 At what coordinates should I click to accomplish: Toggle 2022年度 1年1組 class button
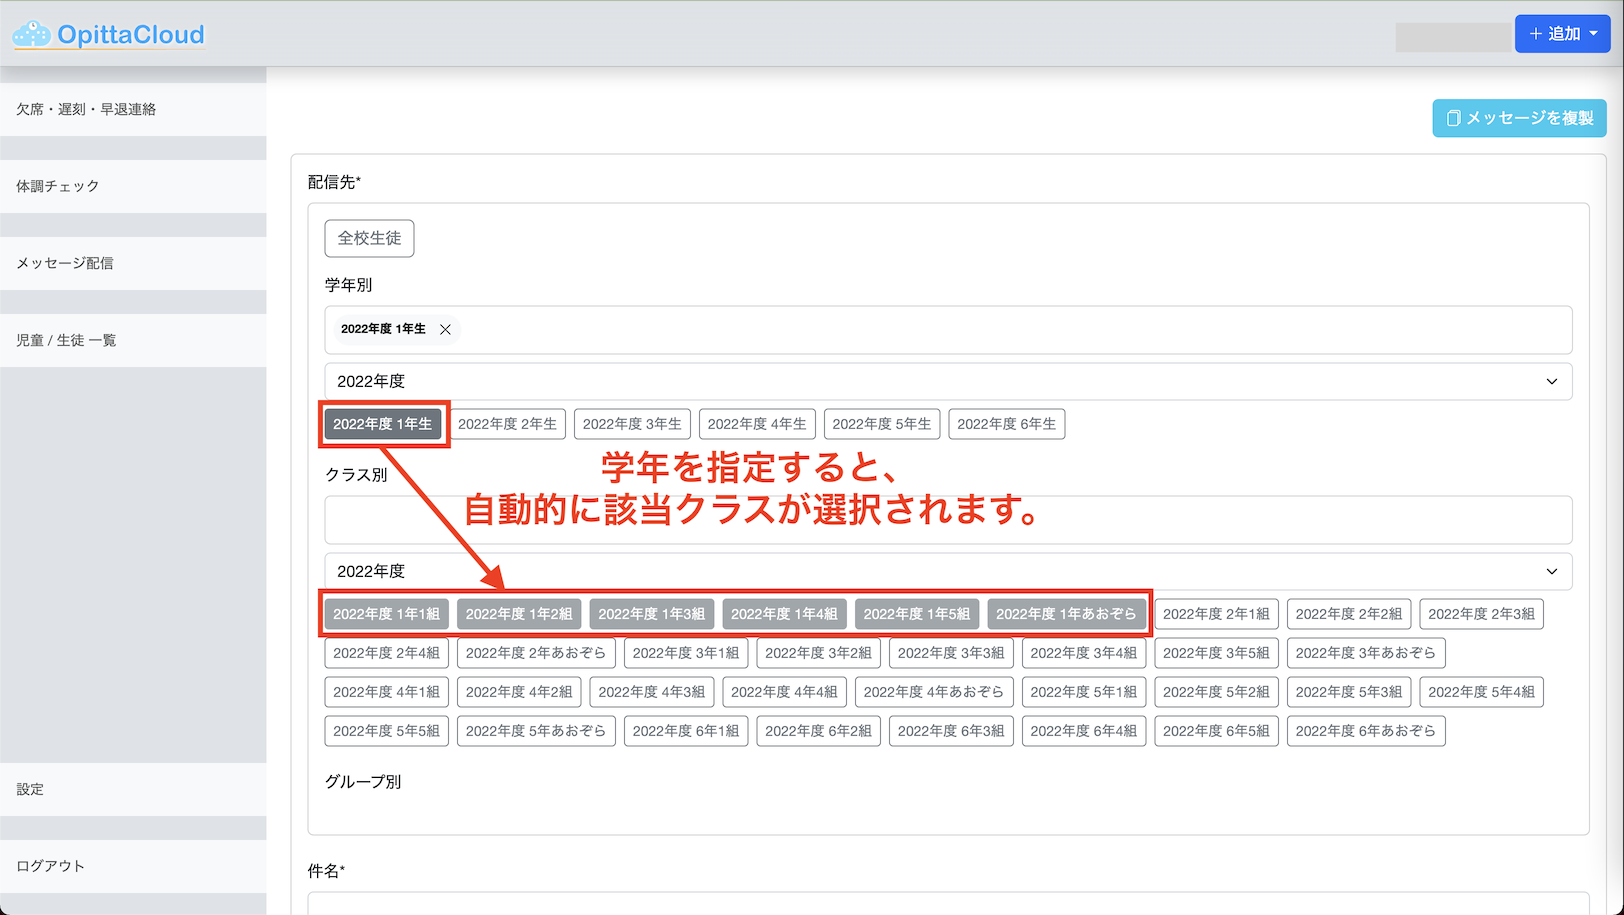pyautogui.click(x=386, y=614)
